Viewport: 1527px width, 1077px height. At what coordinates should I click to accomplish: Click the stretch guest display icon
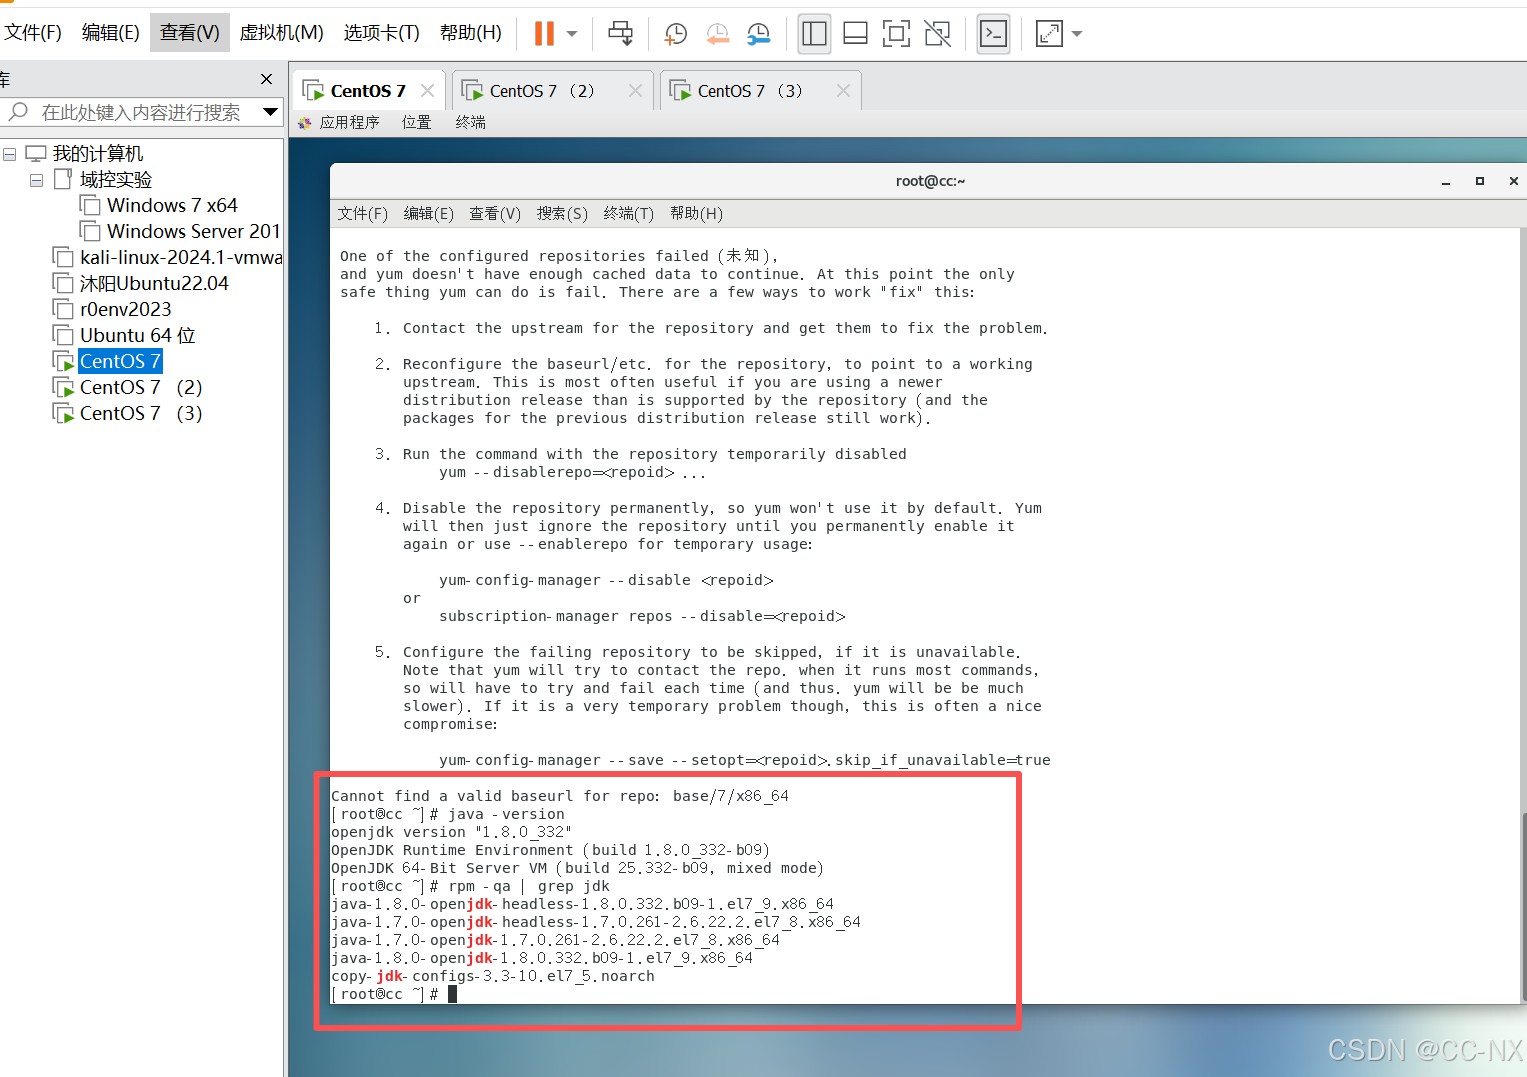(1049, 33)
